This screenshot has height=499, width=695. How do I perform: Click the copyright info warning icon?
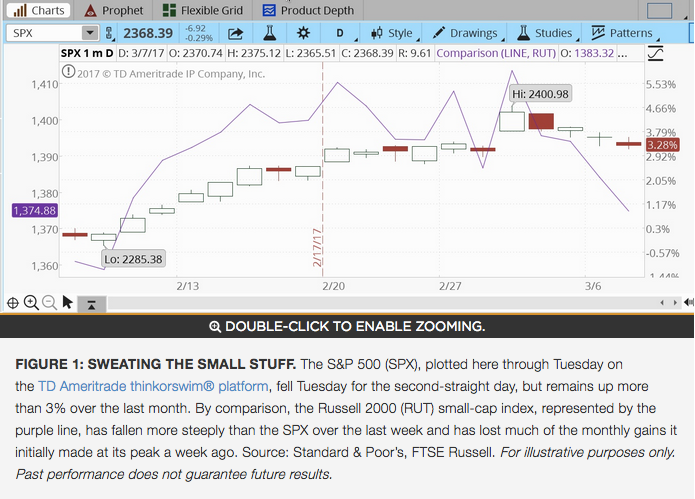pos(68,71)
